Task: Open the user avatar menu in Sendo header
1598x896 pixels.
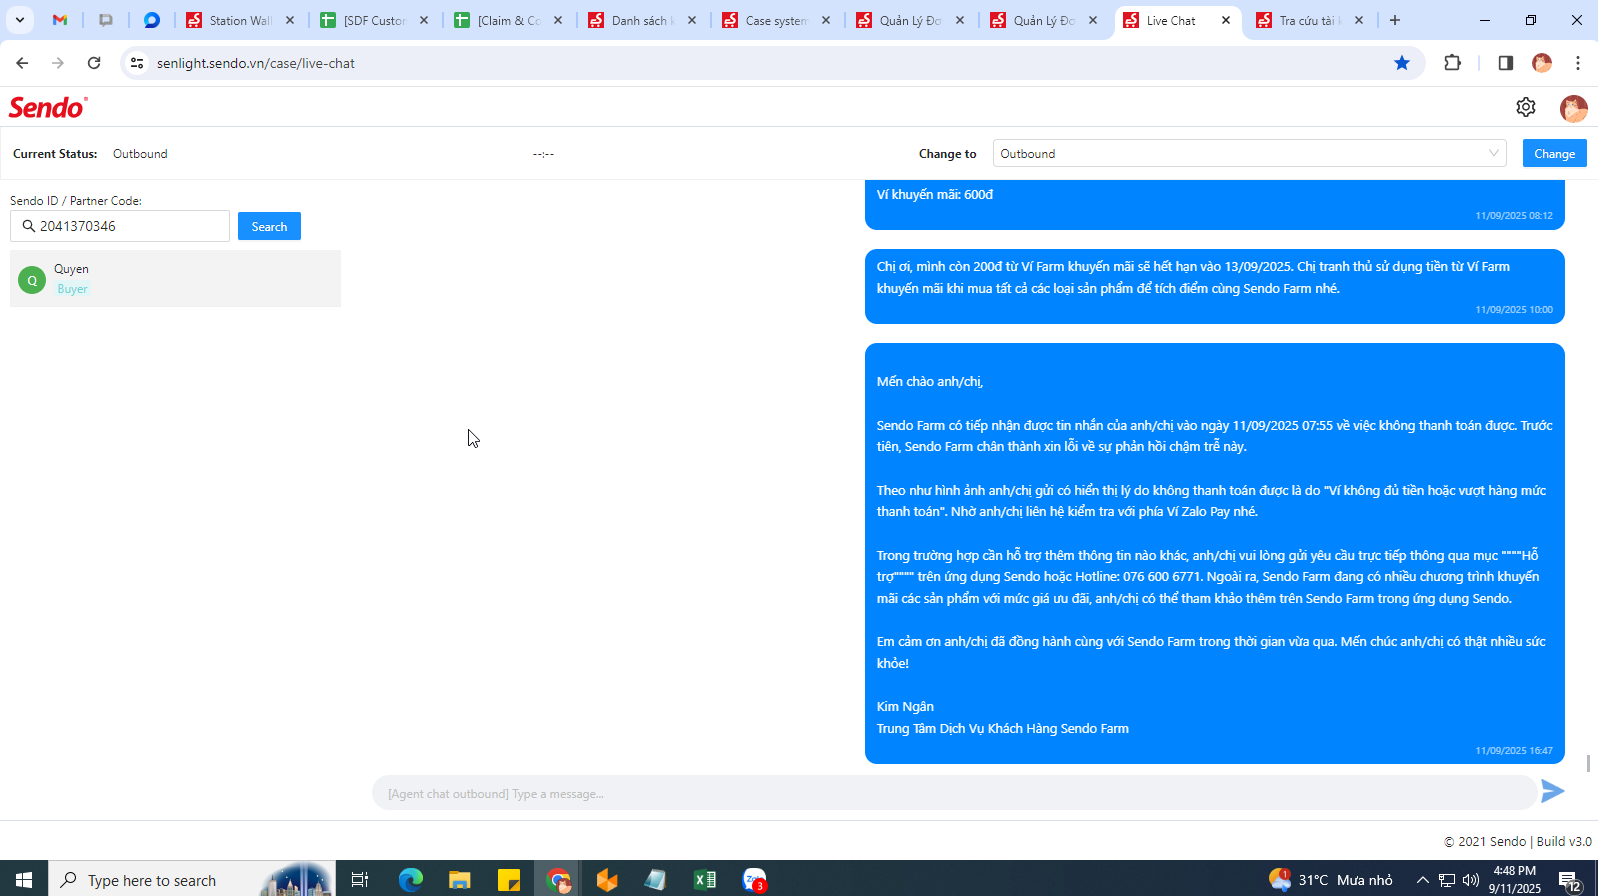Action: coord(1573,108)
